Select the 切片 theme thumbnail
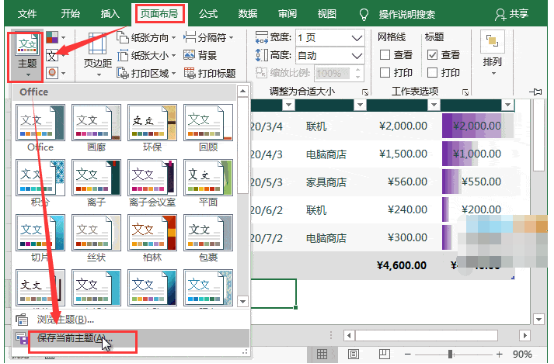 pyautogui.click(x=40, y=233)
